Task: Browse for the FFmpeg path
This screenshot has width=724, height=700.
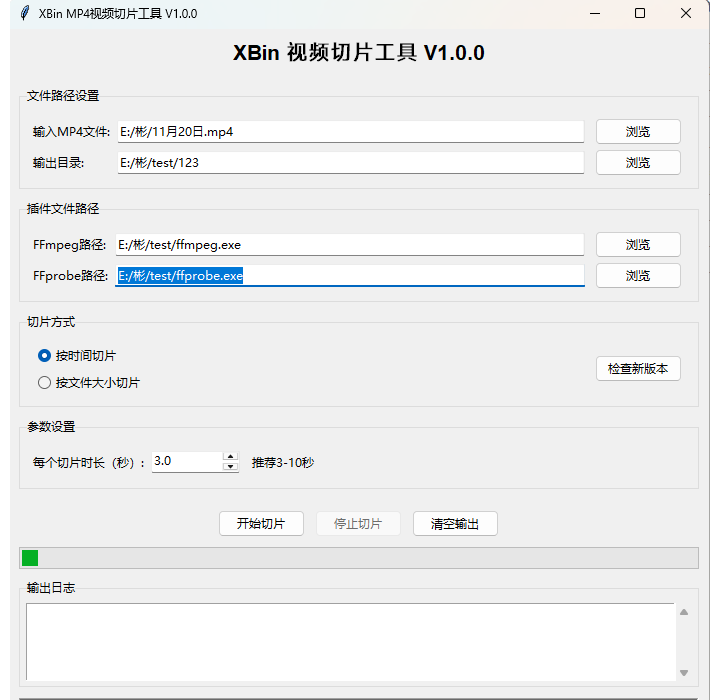Action: pos(638,245)
